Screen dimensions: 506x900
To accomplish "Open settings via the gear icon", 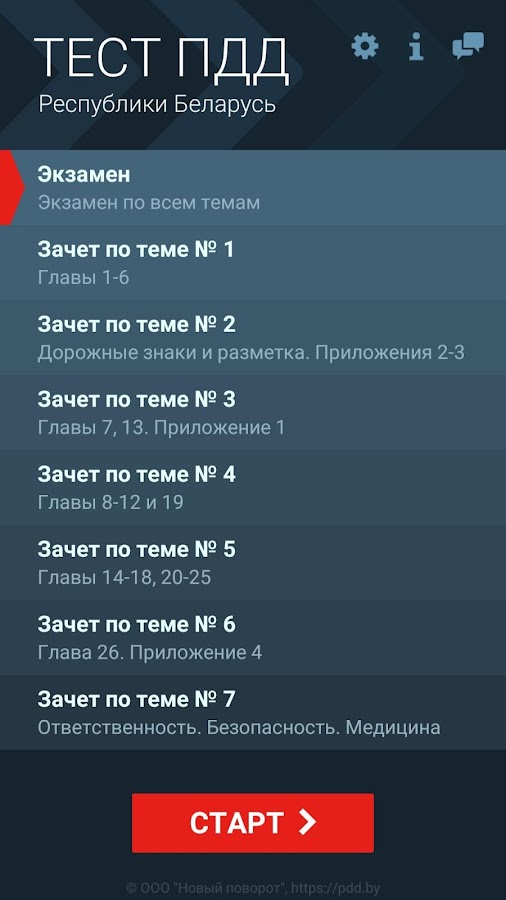I will pos(365,46).
